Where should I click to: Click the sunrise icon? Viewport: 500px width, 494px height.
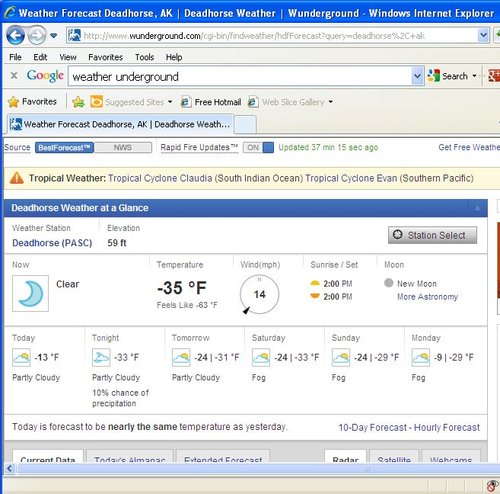tap(315, 284)
